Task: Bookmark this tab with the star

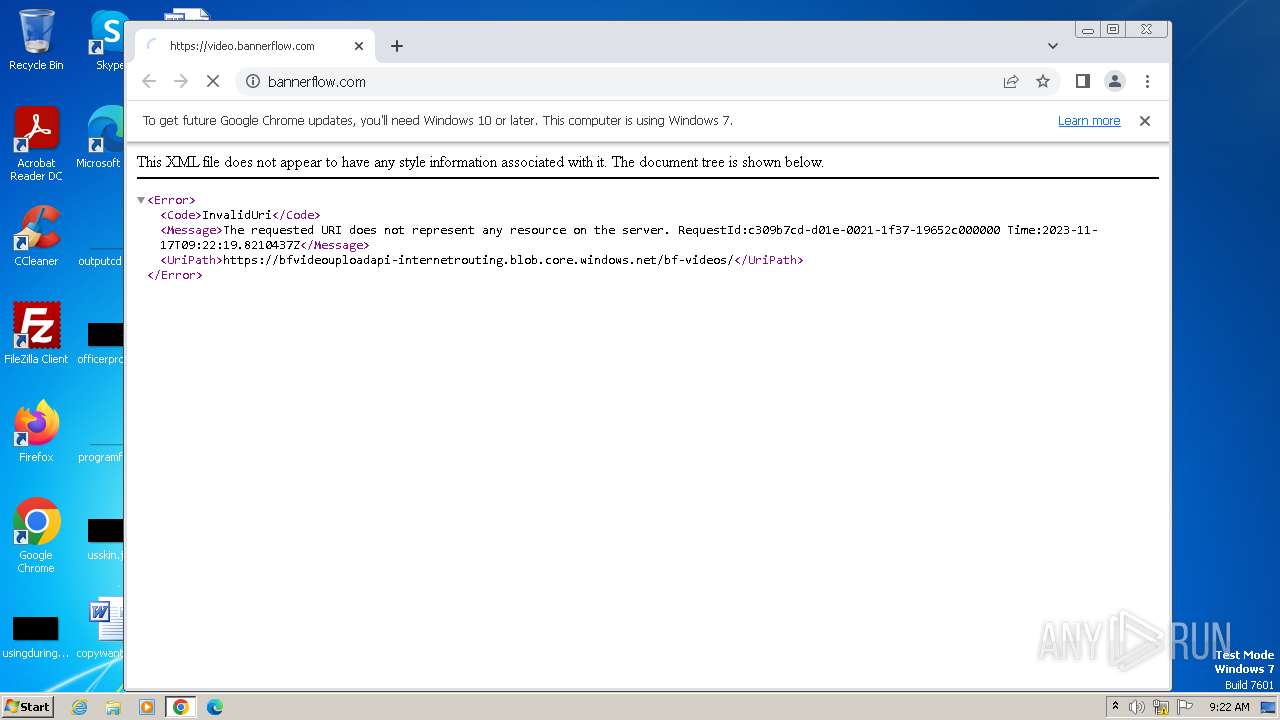Action: [1043, 82]
